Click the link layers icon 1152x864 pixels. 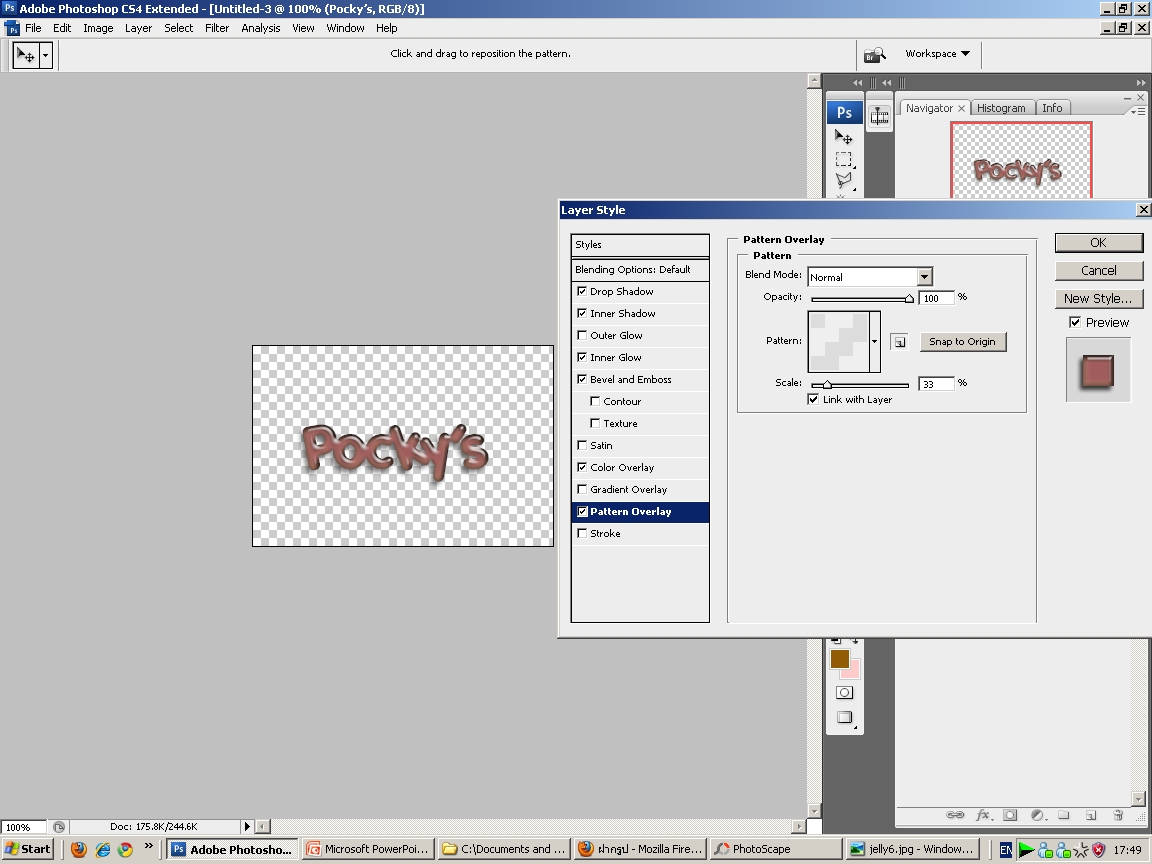tap(954, 815)
